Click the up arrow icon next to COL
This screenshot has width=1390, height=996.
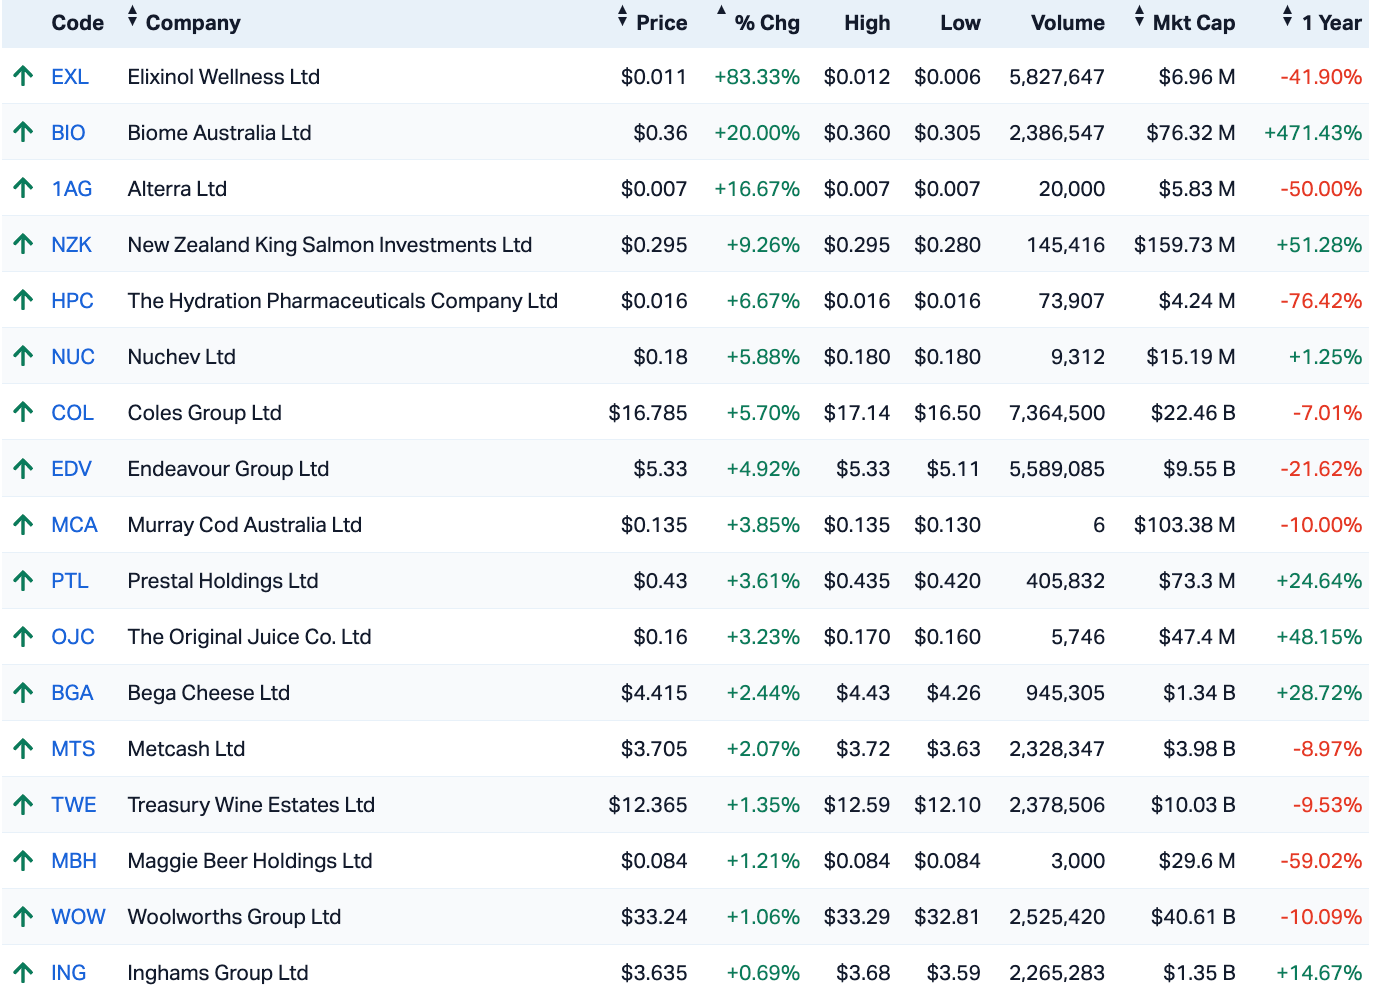coord(23,412)
